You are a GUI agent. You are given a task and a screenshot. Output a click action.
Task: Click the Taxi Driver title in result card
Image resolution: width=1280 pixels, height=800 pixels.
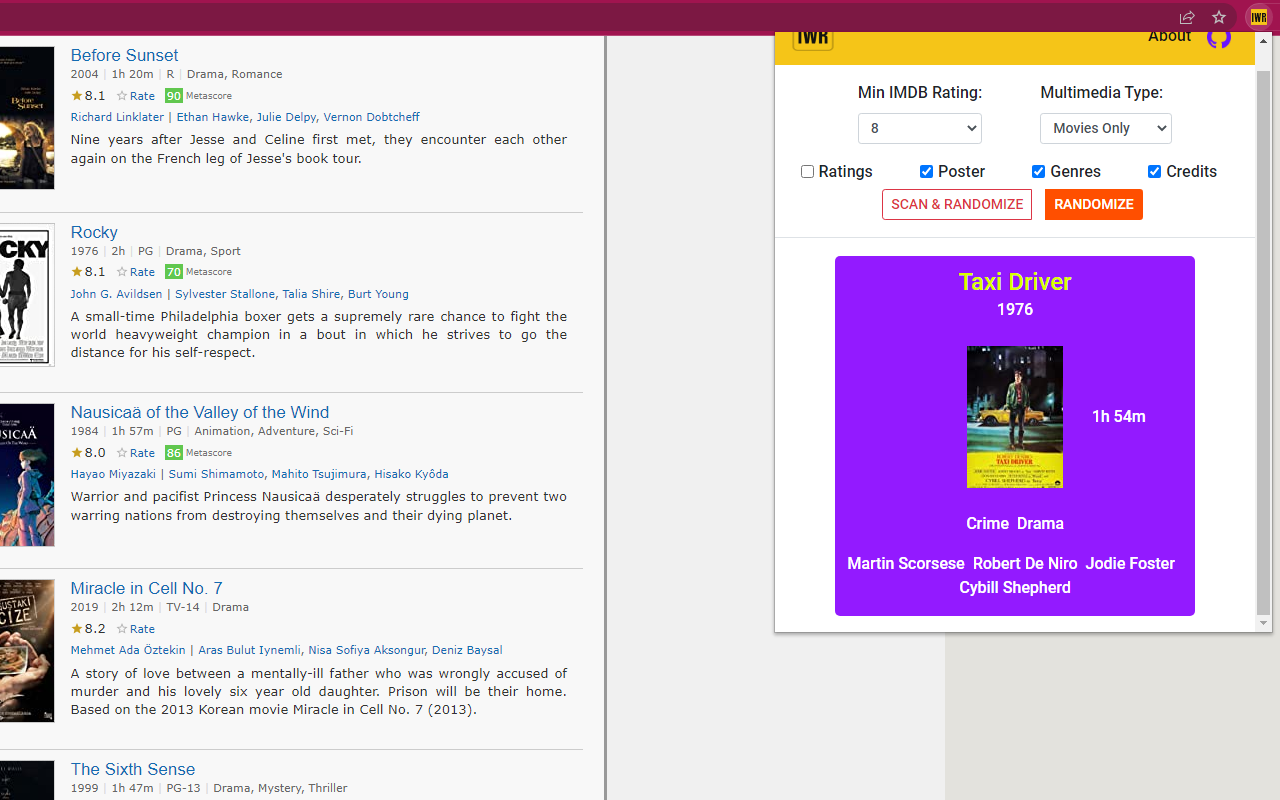(x=1015, y=282)
